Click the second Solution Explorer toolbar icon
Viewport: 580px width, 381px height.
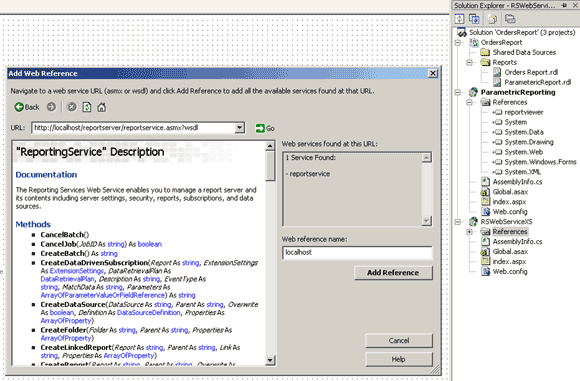(474, 18)
